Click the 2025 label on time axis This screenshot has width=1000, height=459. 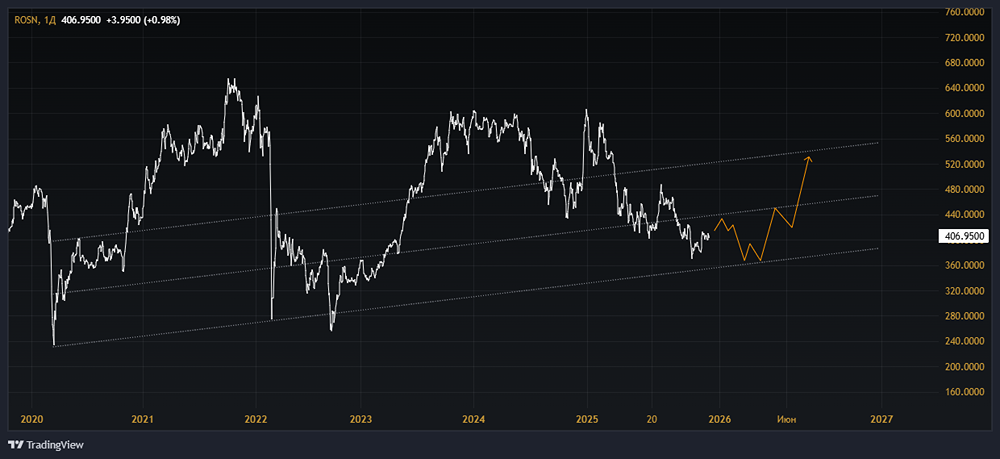click(x=587, y=419)
